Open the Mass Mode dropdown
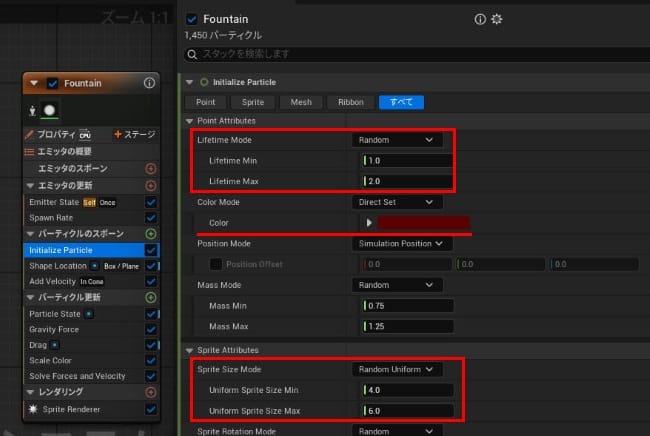The image size is (650, 436). [x=397, y=285]
